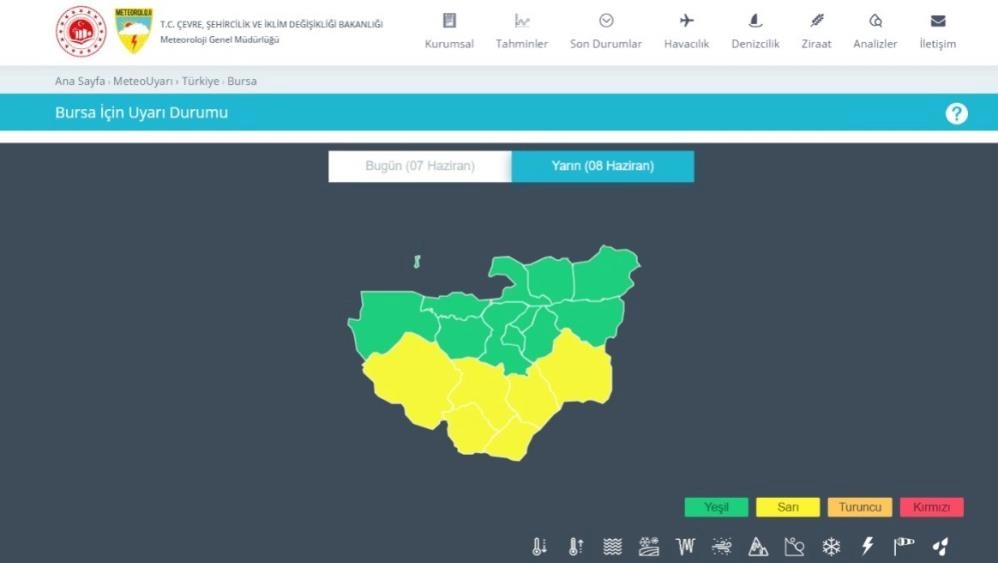Click the Kırmızı red legend swatch
Image resolution: width=998 pixels, height=563 pixels.
click(931, 507)
